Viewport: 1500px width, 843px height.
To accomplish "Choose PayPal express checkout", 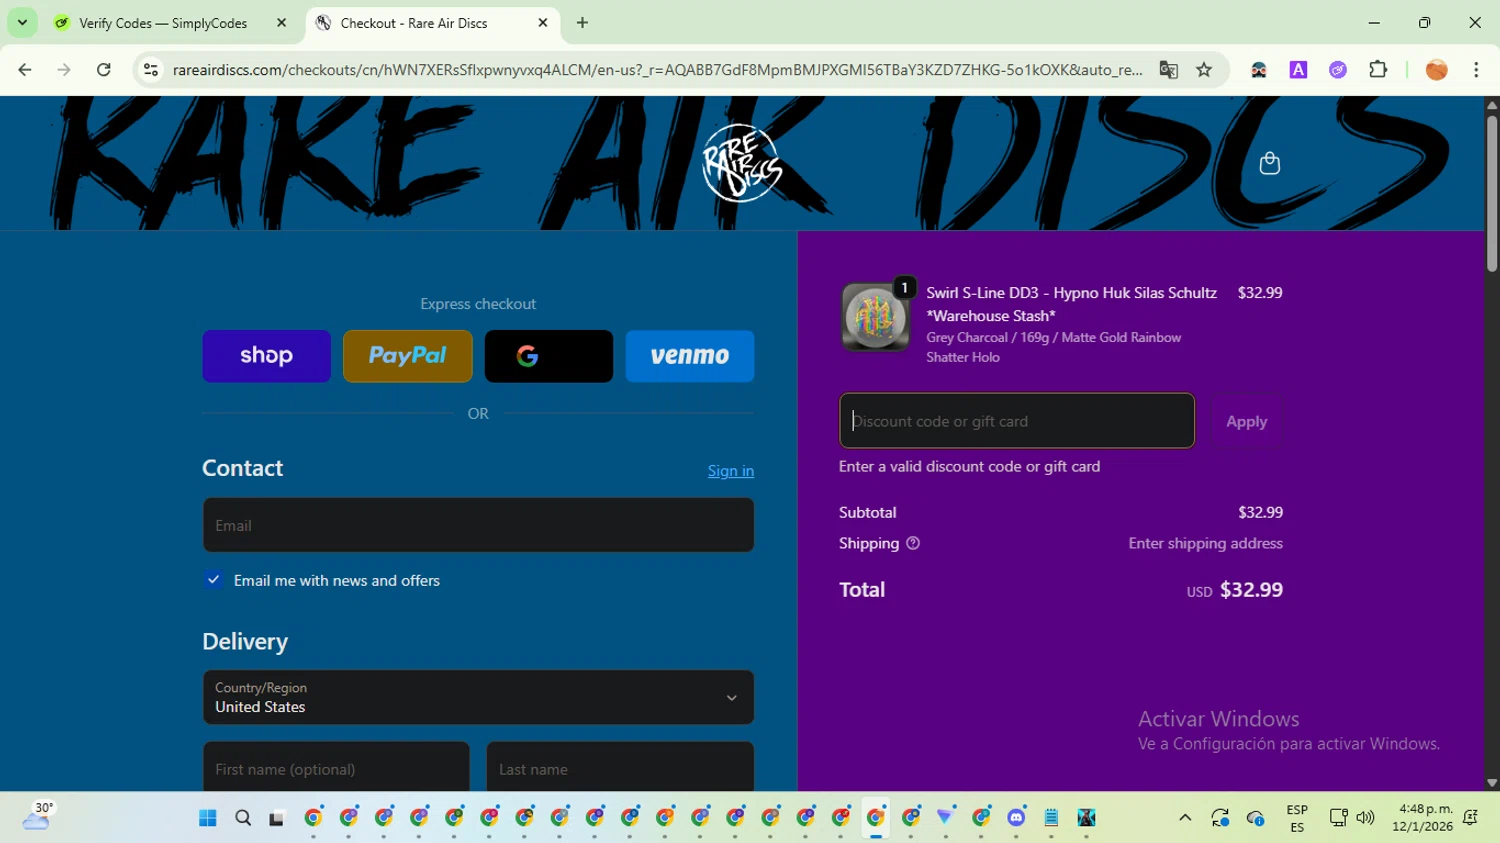I will coord(407,356).
